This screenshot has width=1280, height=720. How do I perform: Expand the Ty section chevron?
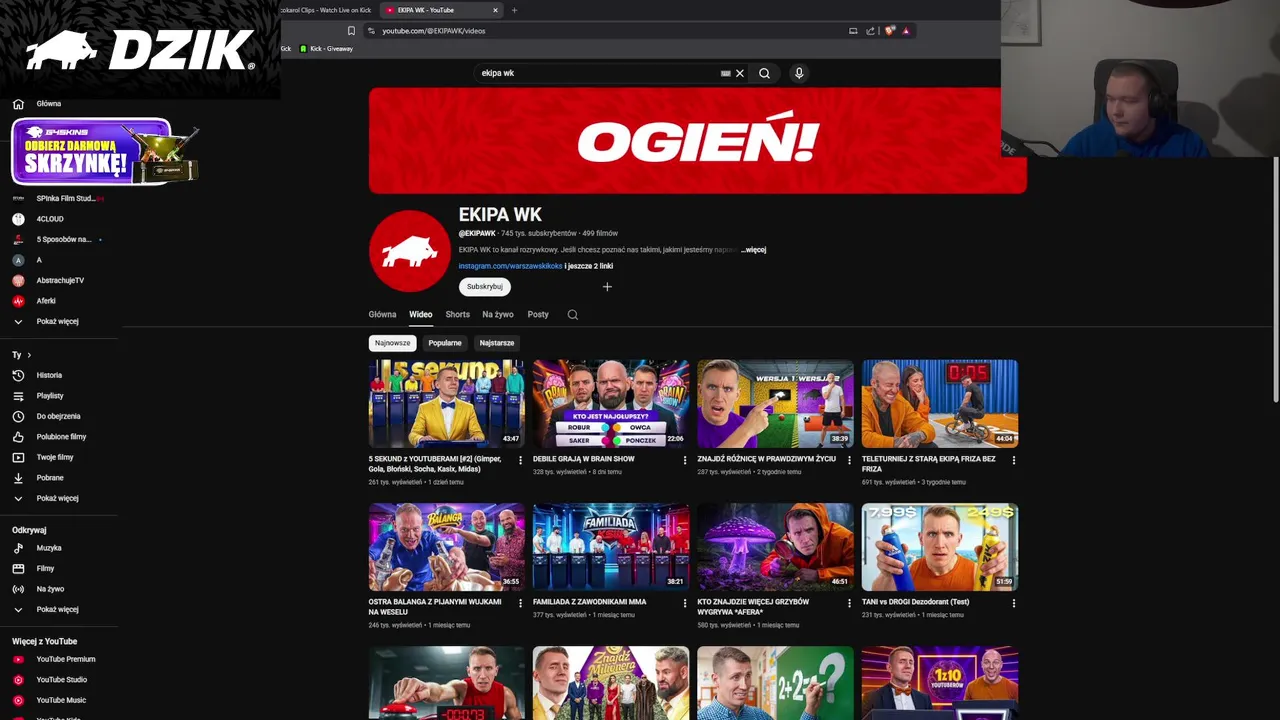coord(29,355)
